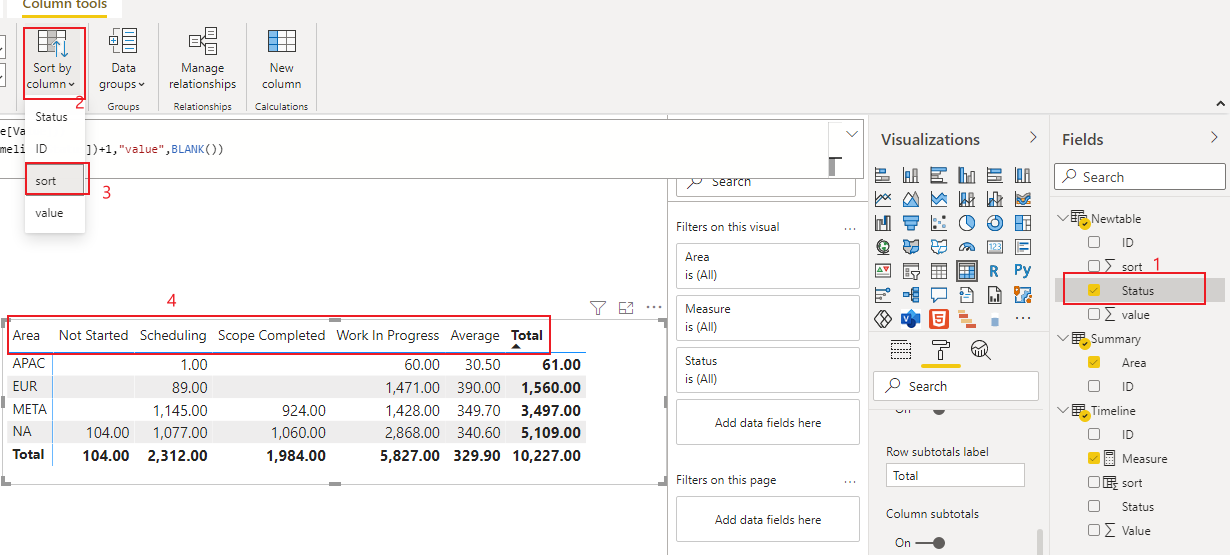
Task: Open the Fields well pane tab
Action: 900,349
